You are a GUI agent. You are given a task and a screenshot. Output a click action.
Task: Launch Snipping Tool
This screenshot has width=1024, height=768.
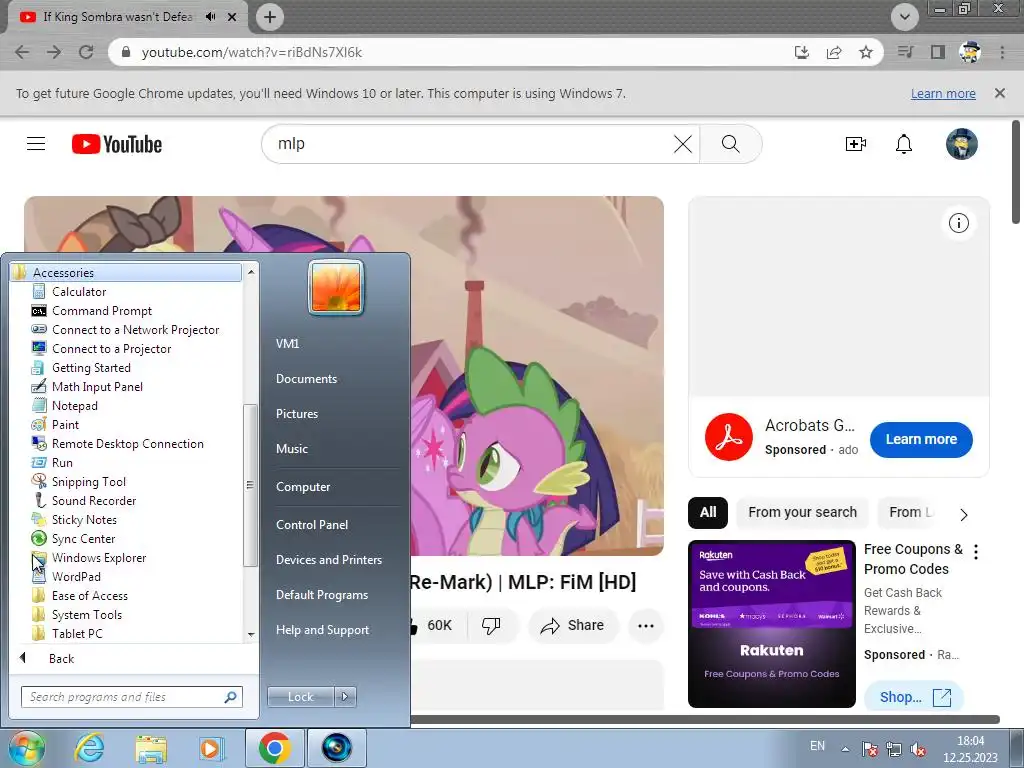(x=89, y=481)
